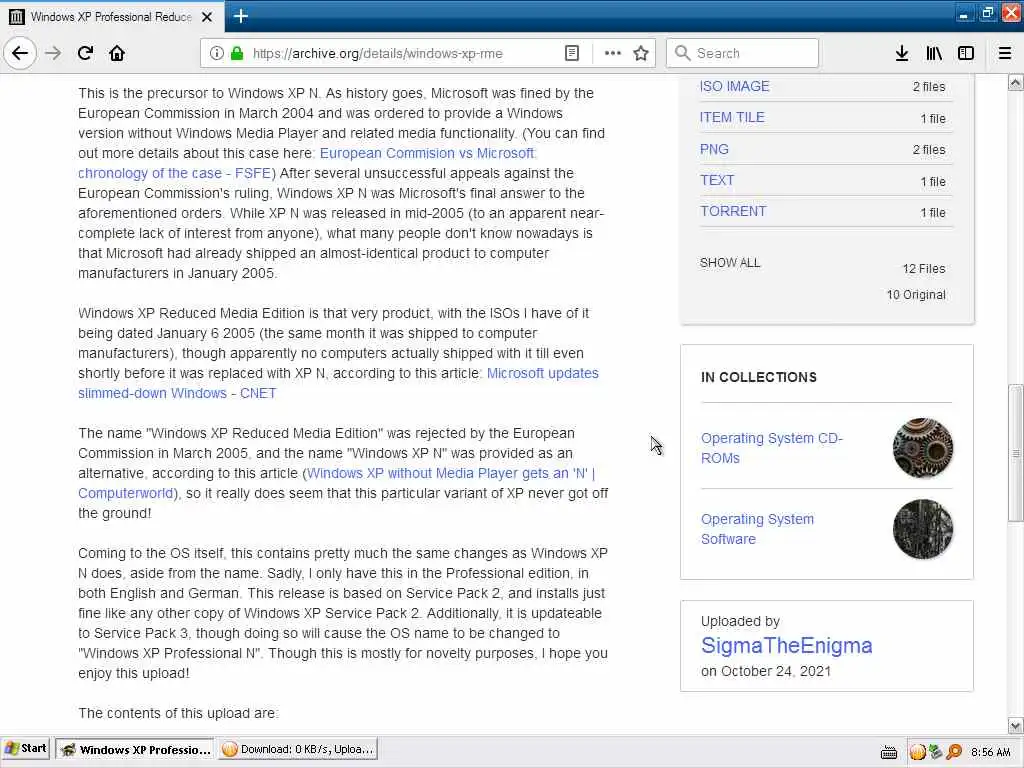Image resolution: width=1024 pixels, height=768 pixels.
Task: View site information icon in address bar
Action: click(216, 54)
